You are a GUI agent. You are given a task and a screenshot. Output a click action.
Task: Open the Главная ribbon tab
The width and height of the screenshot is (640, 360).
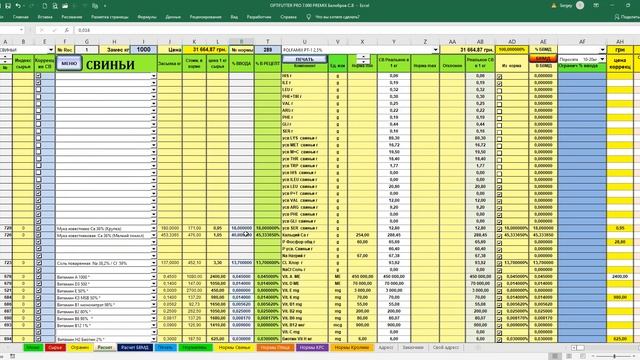(x=21, y=17)
